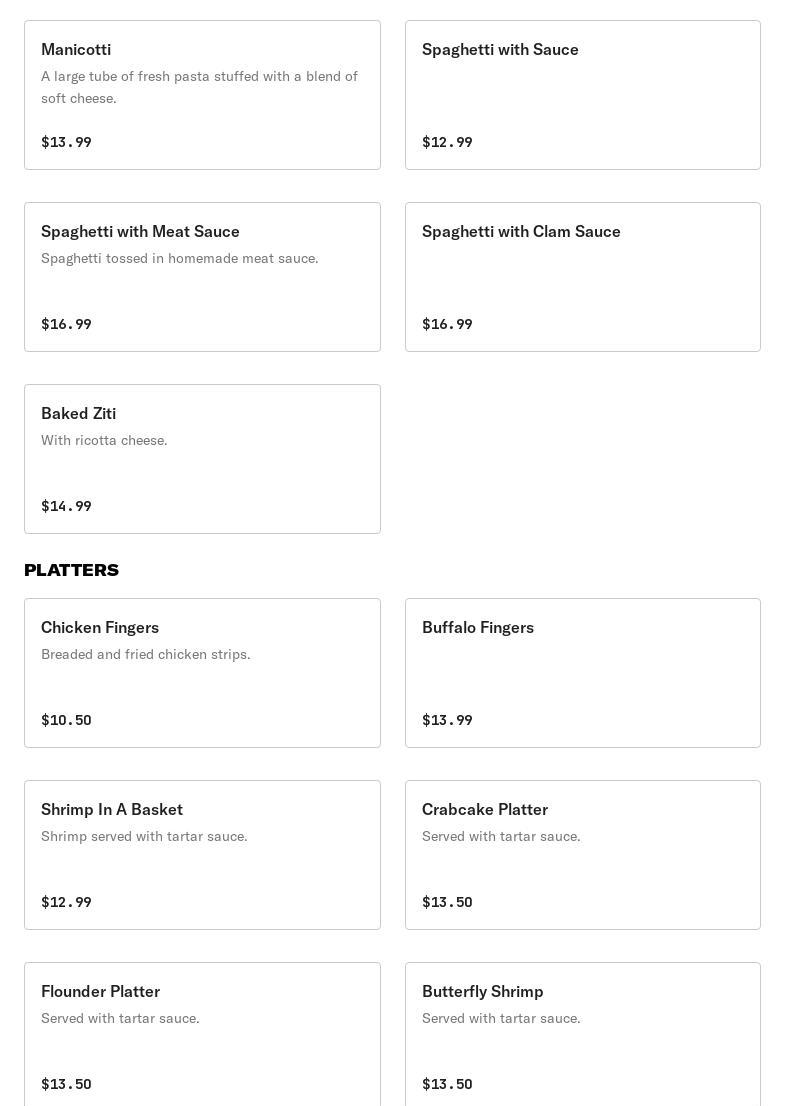Click Manicotti description about fresh pasta
This screenshot has width=785, height=1106.
pos(200,87)
